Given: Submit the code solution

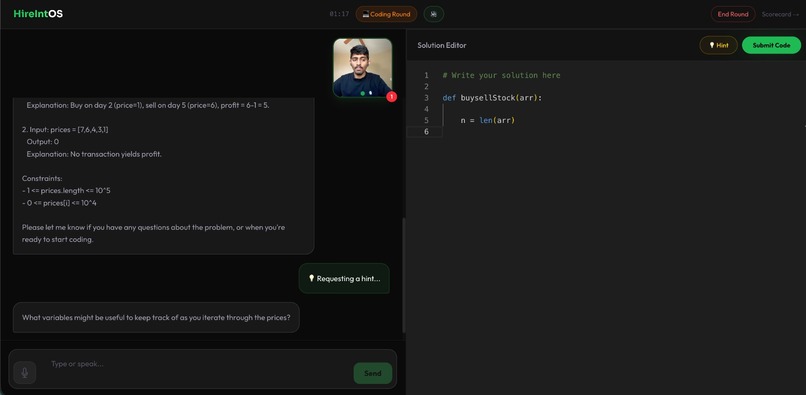Looking at the screenshot, I should click(771, 45).
